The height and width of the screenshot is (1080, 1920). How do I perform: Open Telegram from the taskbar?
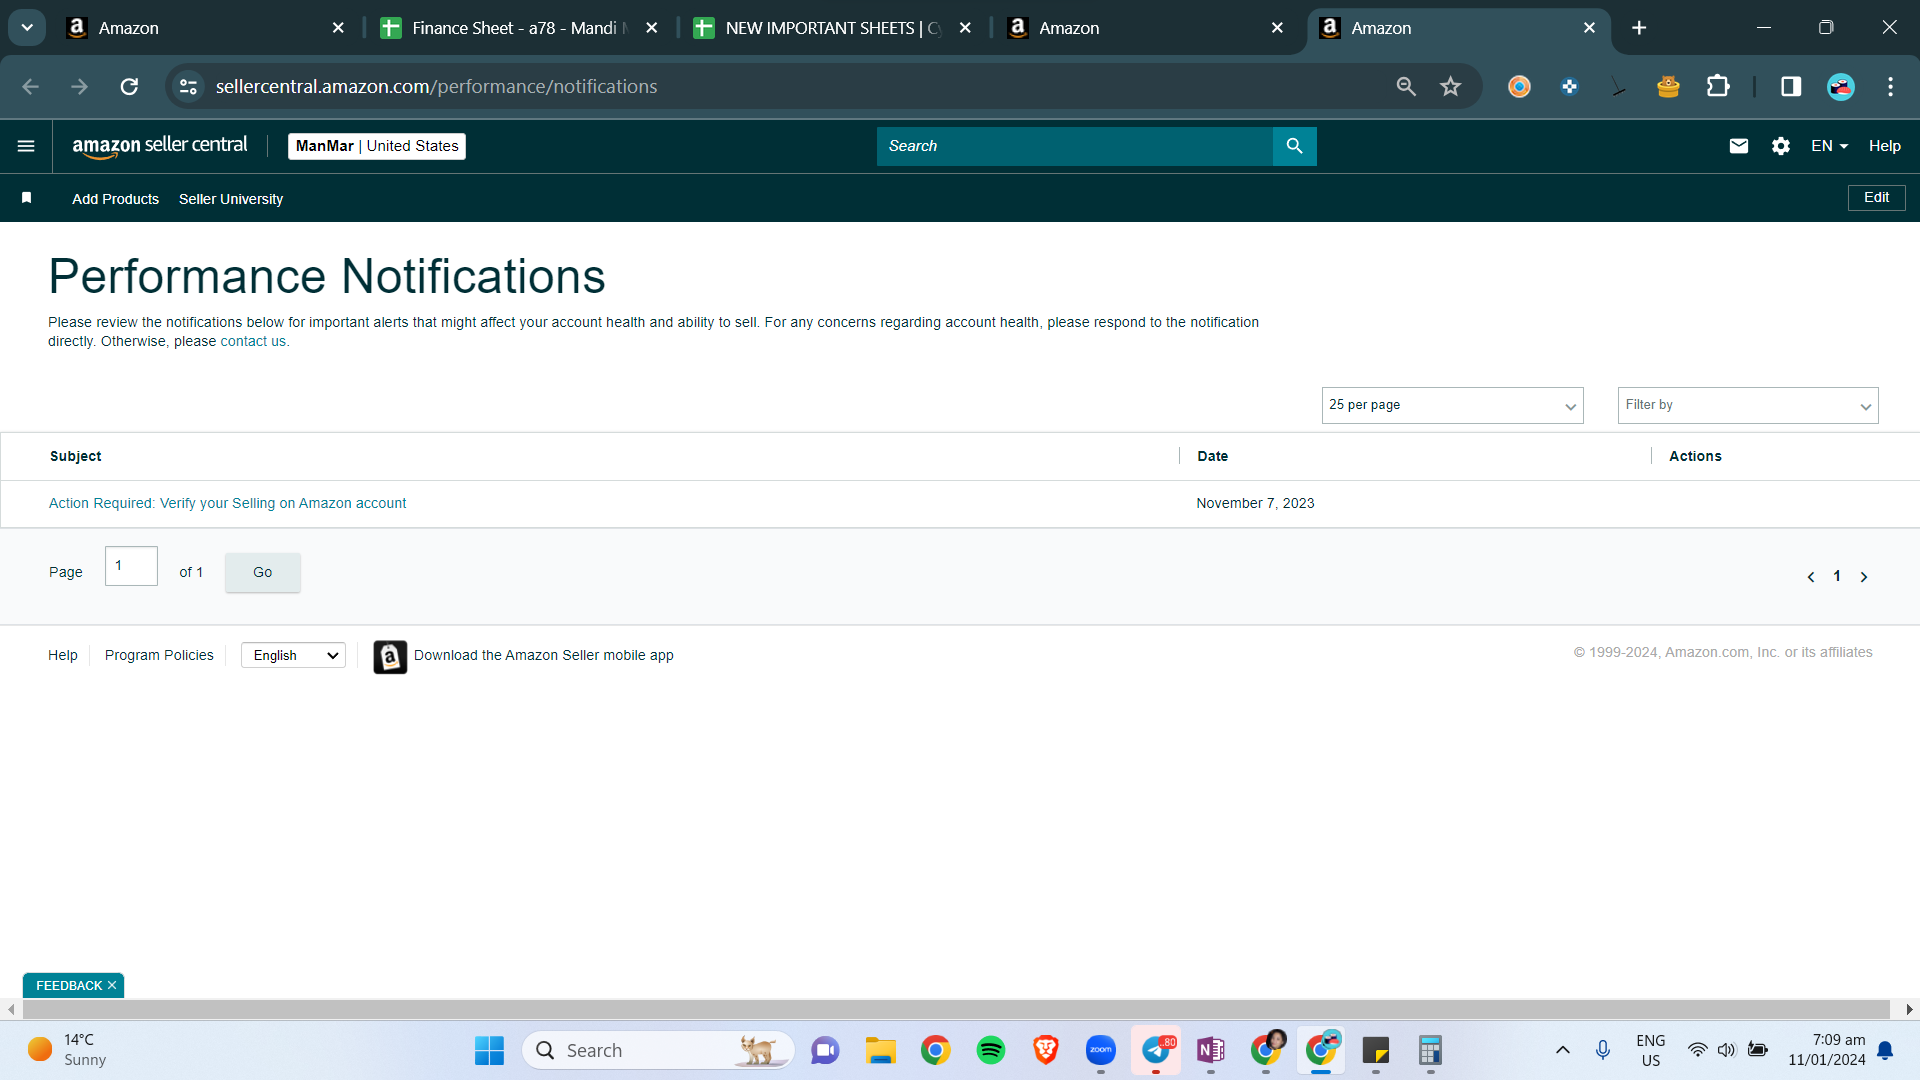(x=1156, y=1050)
